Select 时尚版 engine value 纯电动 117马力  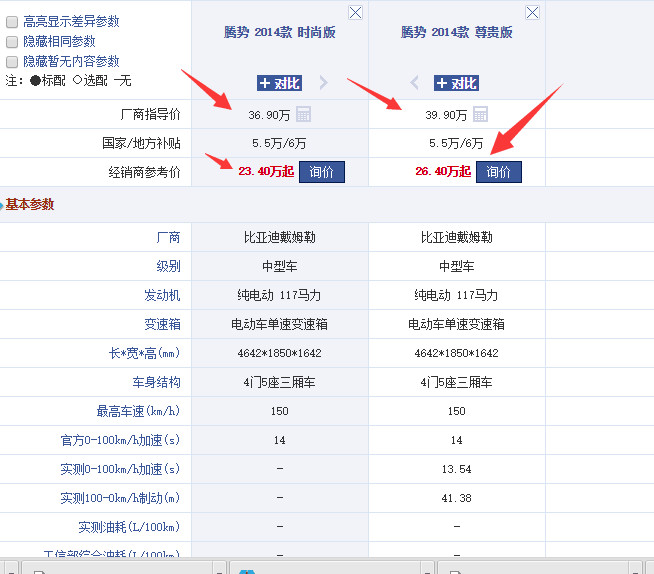click(279, 295)
